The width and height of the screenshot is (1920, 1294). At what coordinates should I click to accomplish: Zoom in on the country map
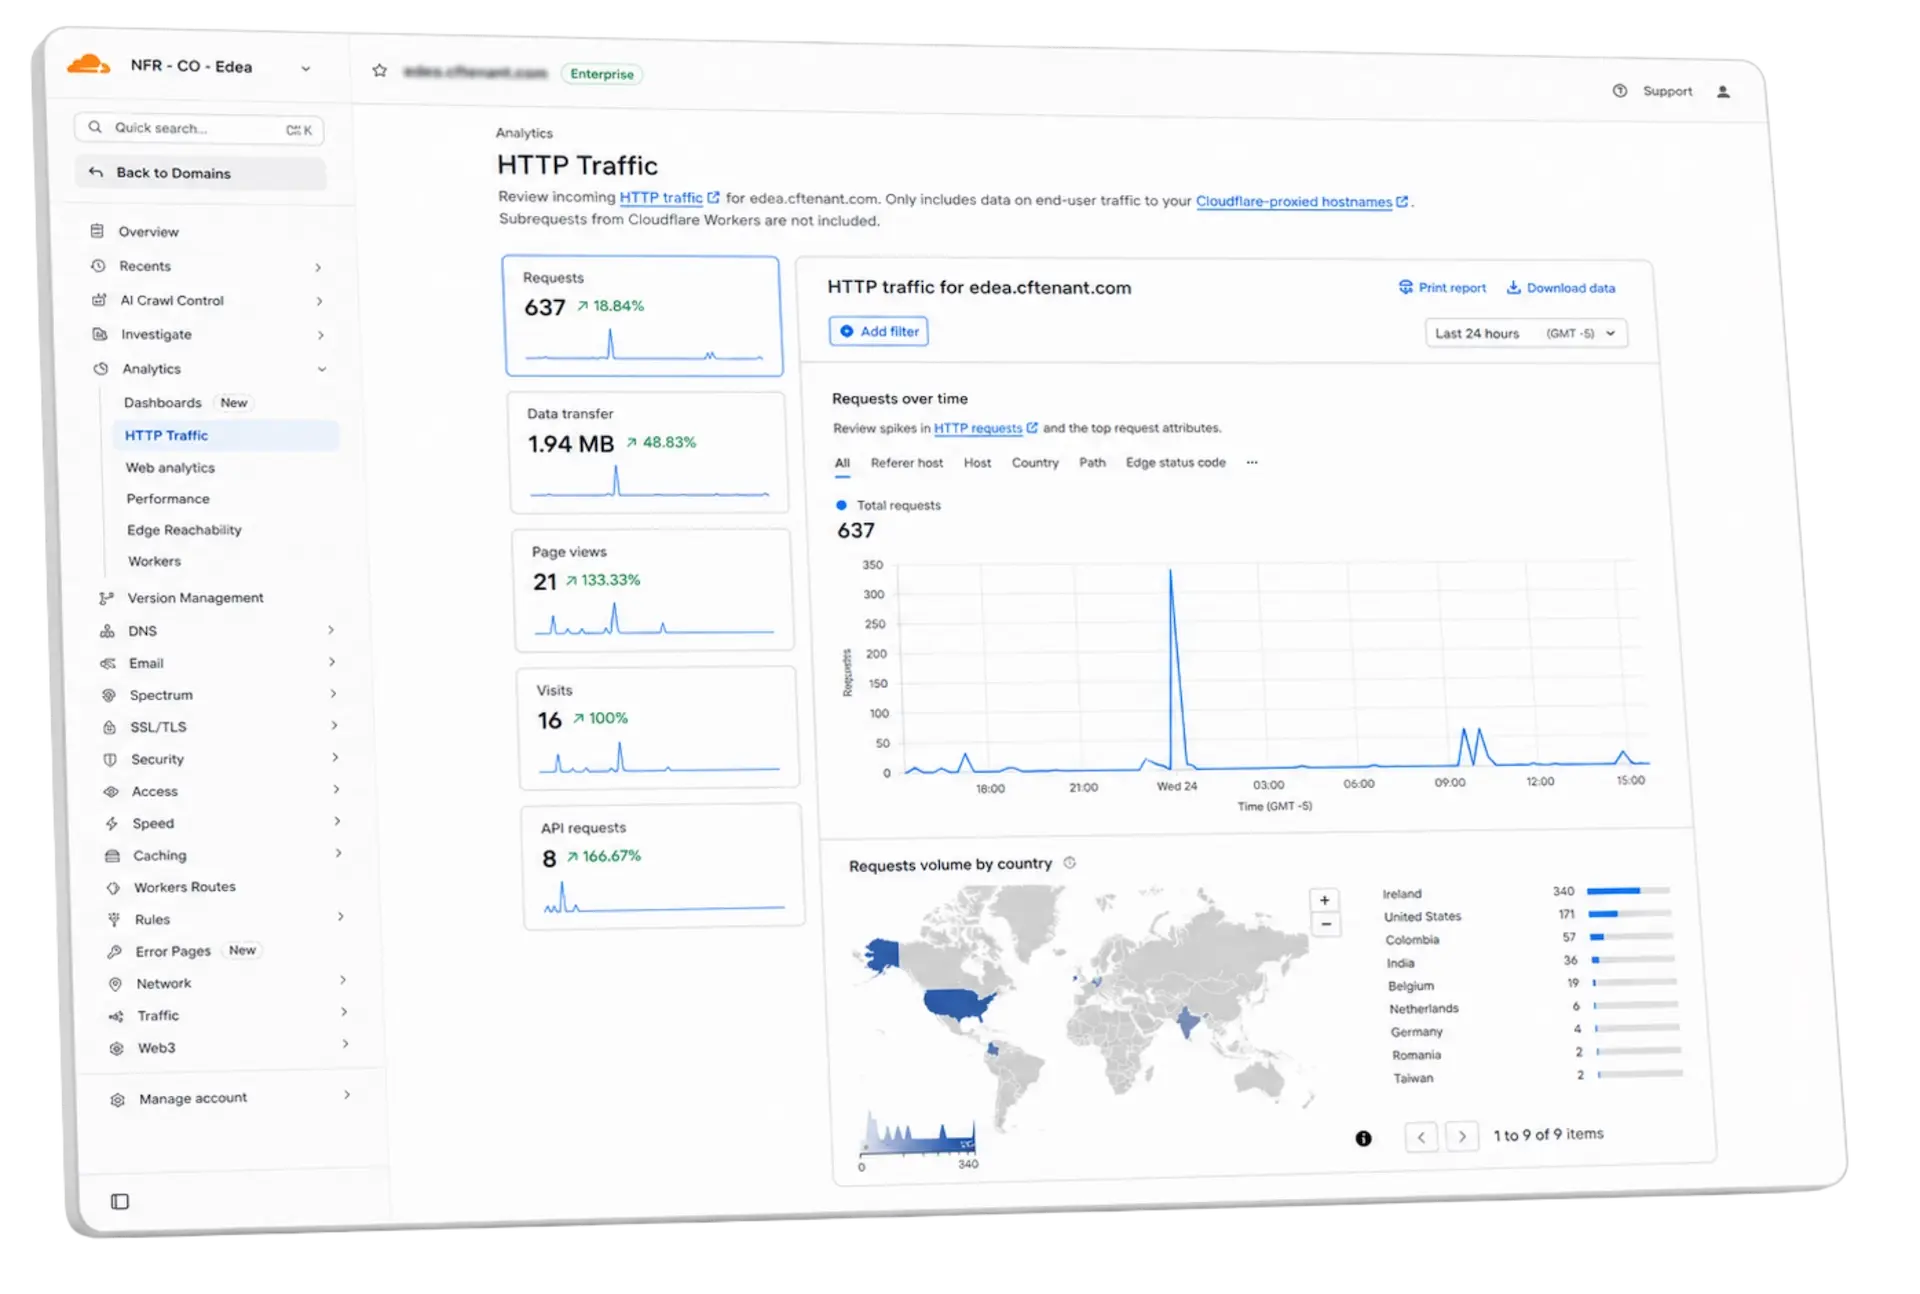pyautogui.click(x=1324, y=900)
